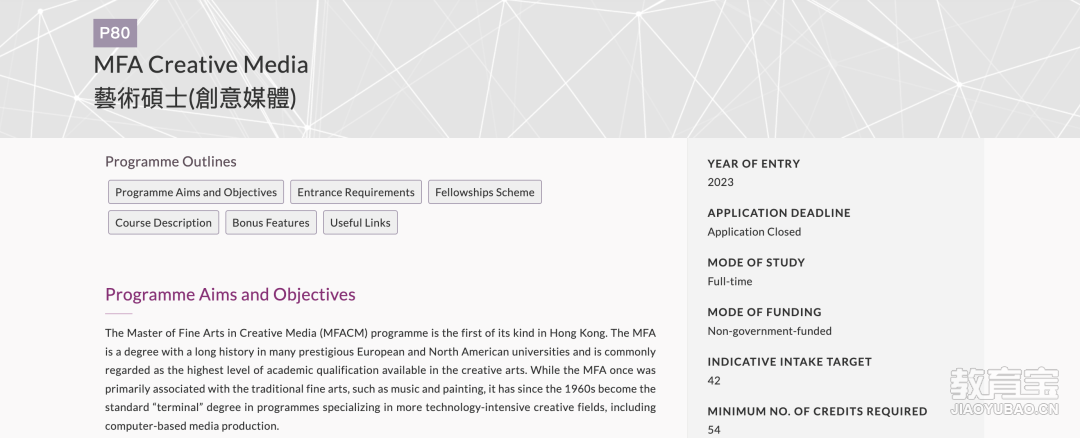Viewport: 1080px width, 438px height.
Task: Click the MODE OF FUNDING label
Action: (x=765, y=313)
